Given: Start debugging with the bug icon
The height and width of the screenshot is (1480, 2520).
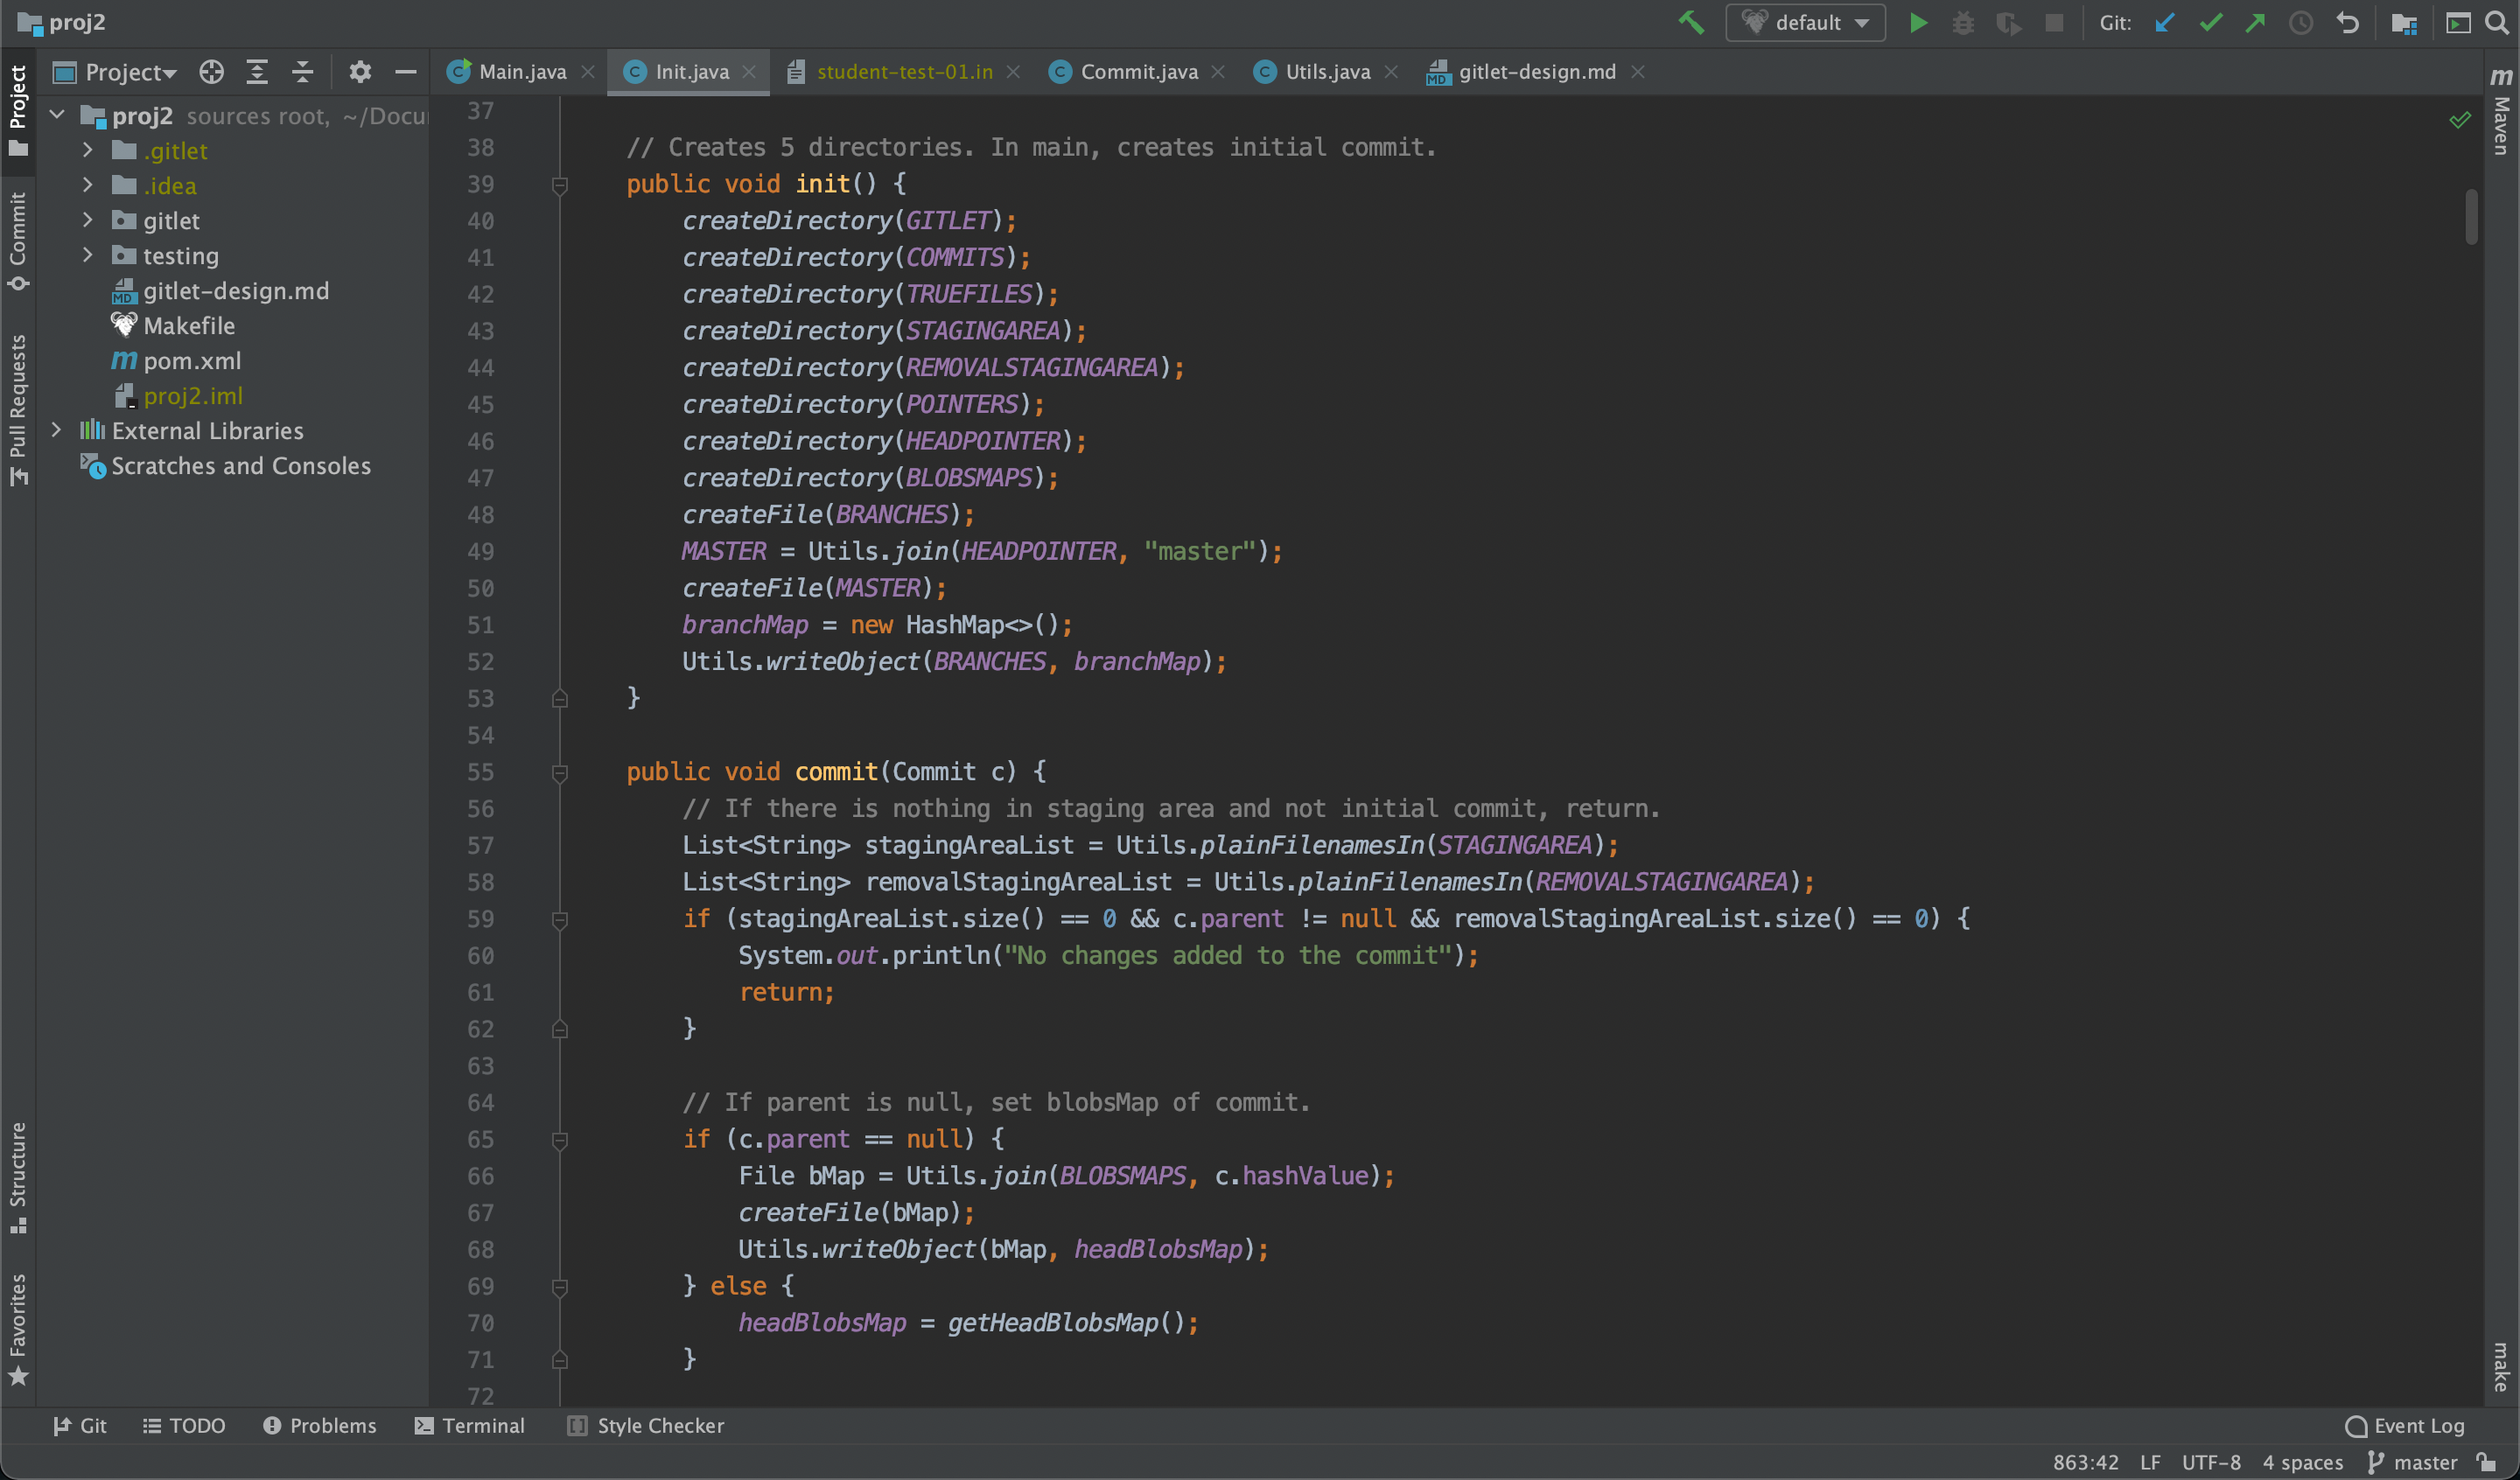Looking at the screenshot, I should coord(1963,22).
